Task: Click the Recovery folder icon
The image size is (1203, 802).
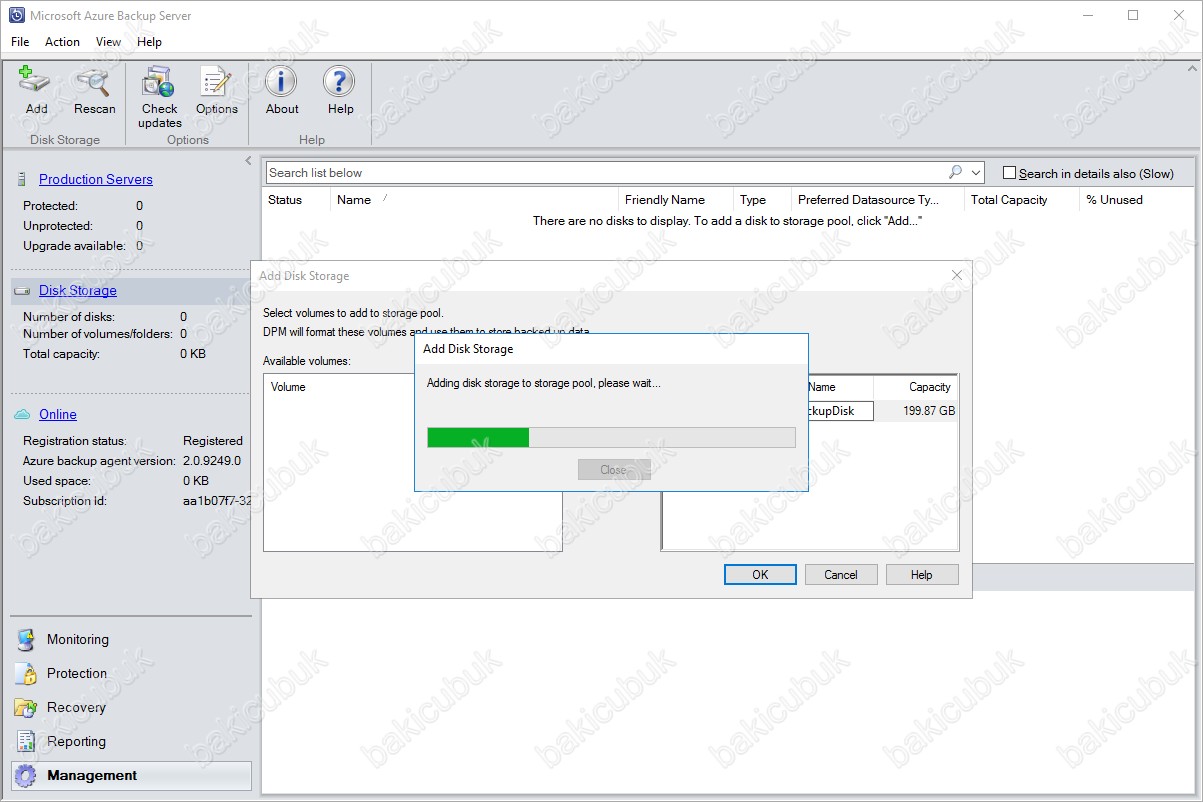Action: coord(25,708)
